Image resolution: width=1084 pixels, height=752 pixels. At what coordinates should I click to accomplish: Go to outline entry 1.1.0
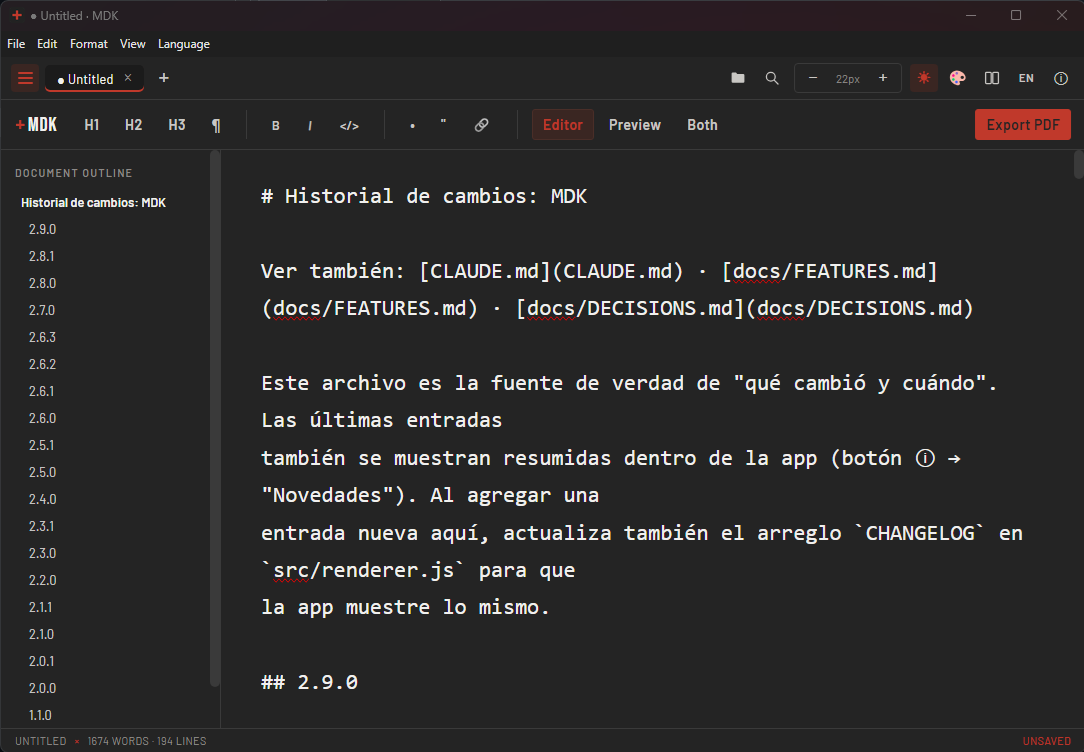(x=41, y=715)
